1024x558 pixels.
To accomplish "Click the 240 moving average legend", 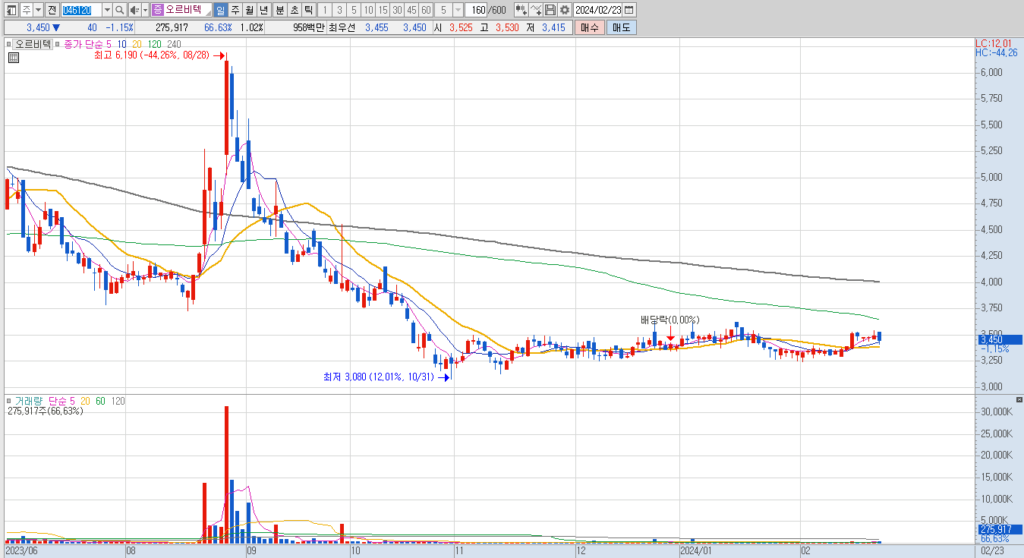I will (x=174, y=44).
